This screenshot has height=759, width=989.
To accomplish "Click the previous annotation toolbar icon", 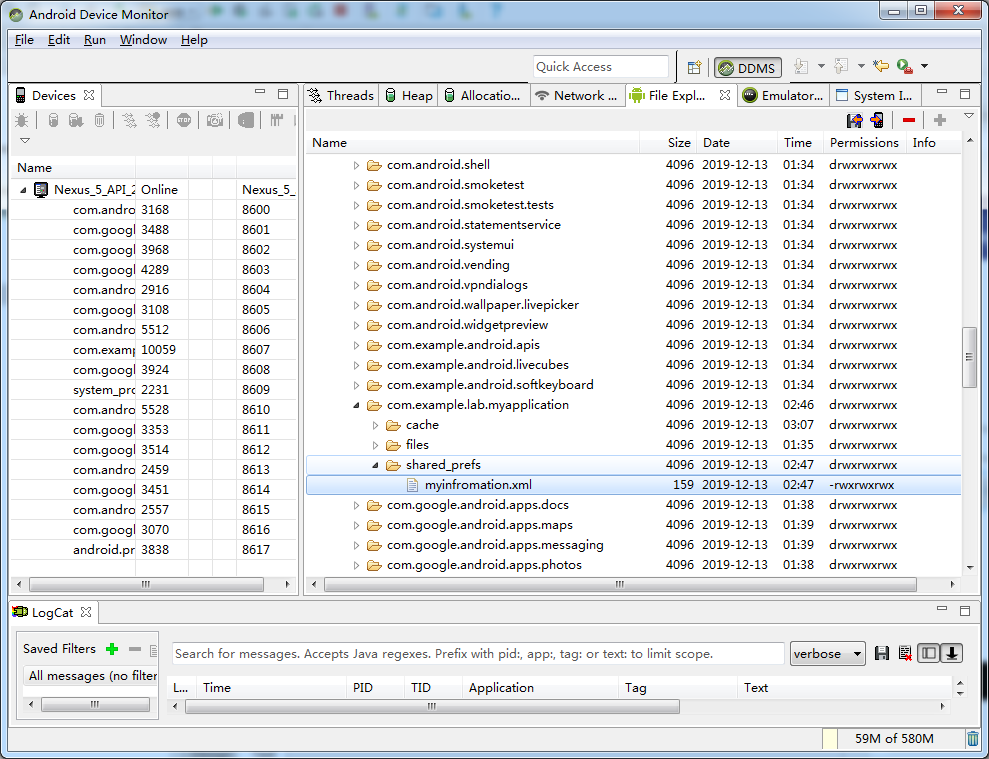I will click(x=841, y=66).
